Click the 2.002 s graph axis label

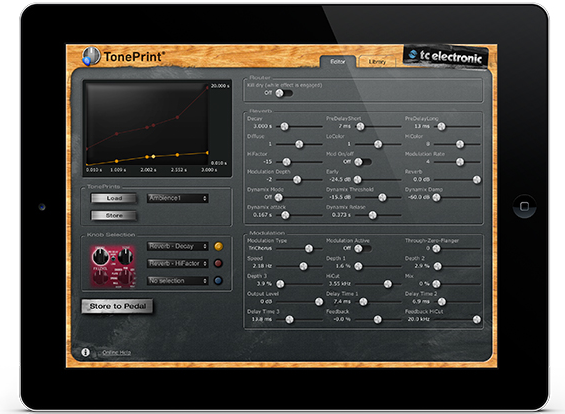coord(148,170)
